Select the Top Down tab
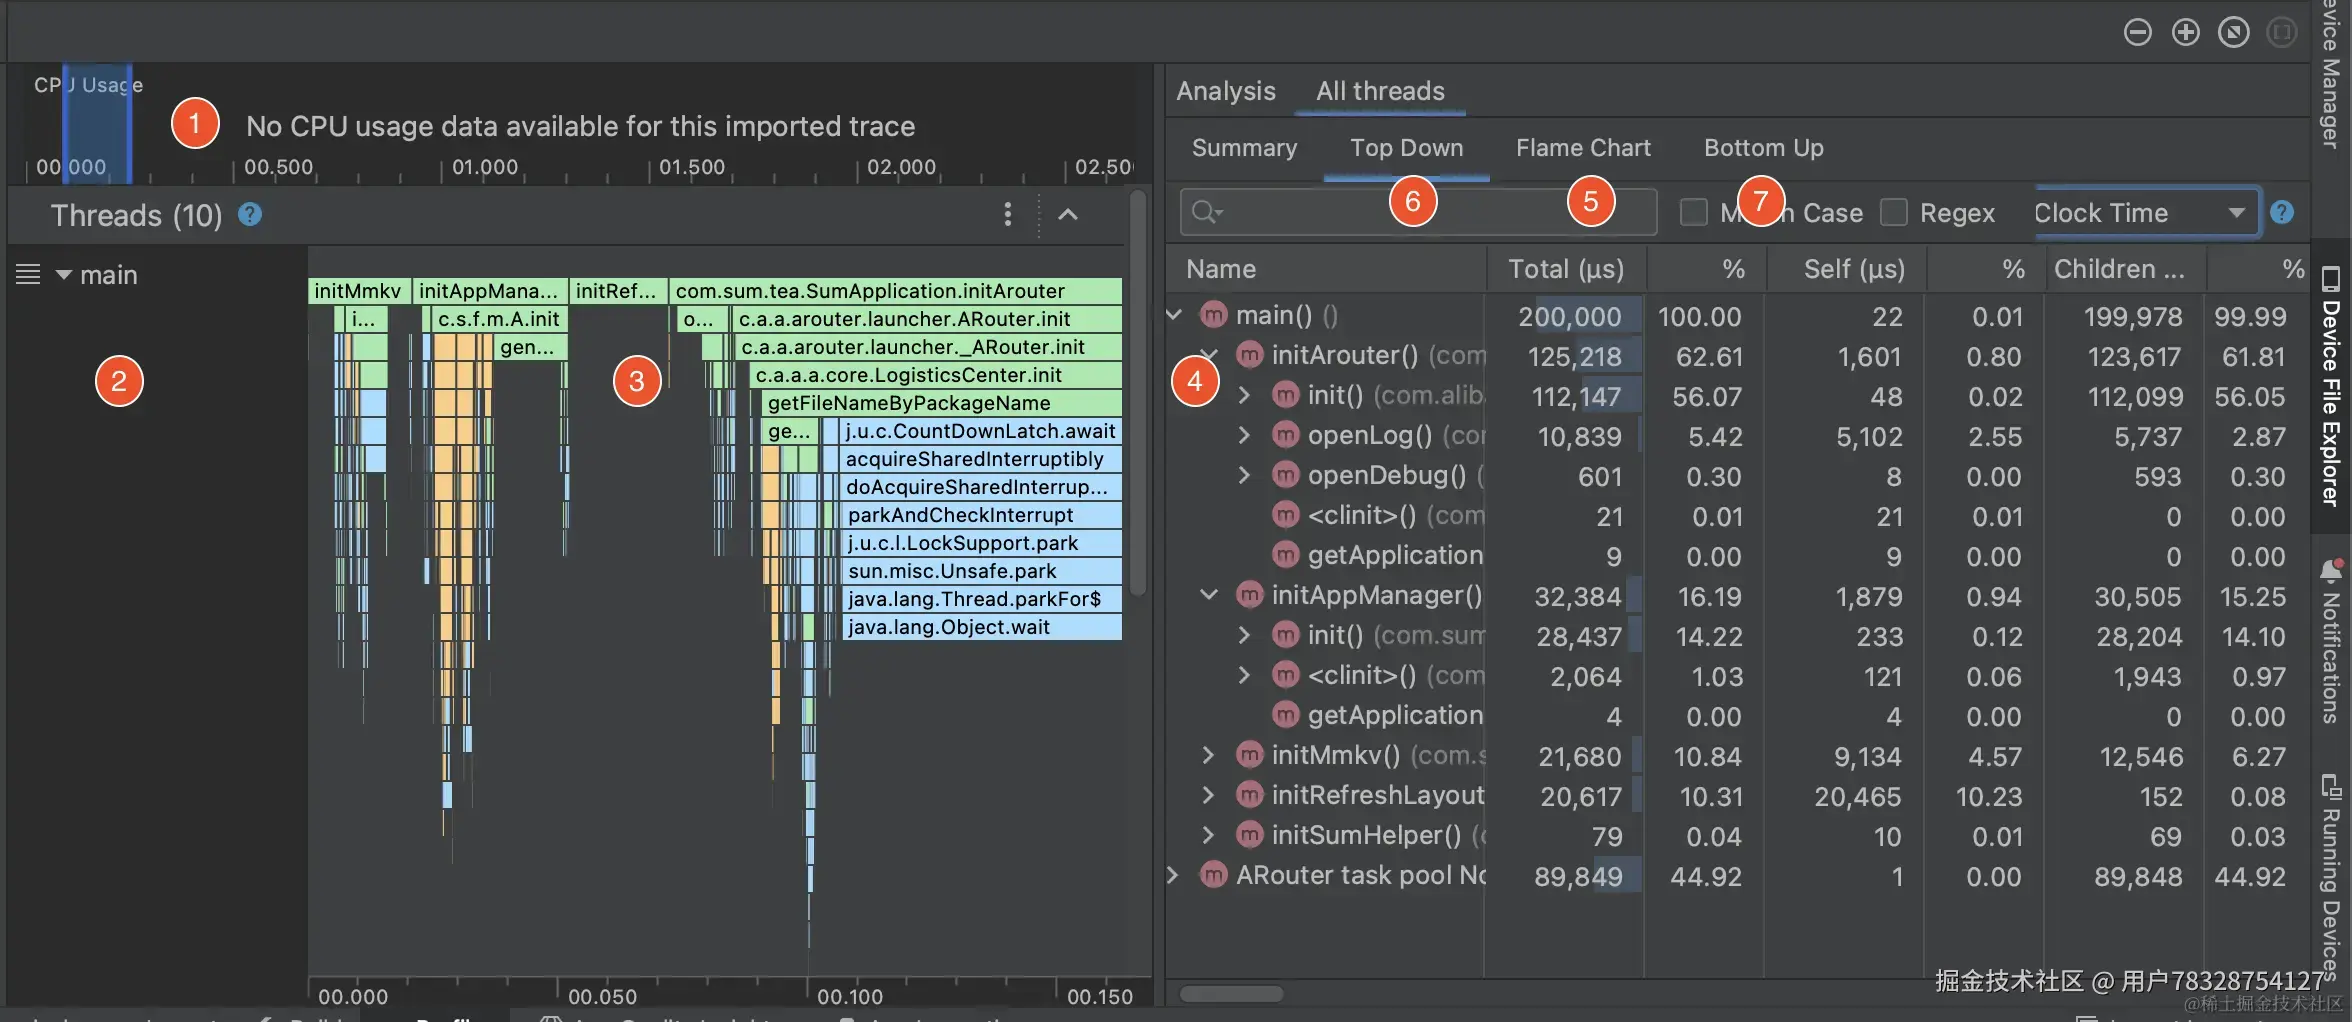Screen dimensions: 2352x1022 (1406, 148)
